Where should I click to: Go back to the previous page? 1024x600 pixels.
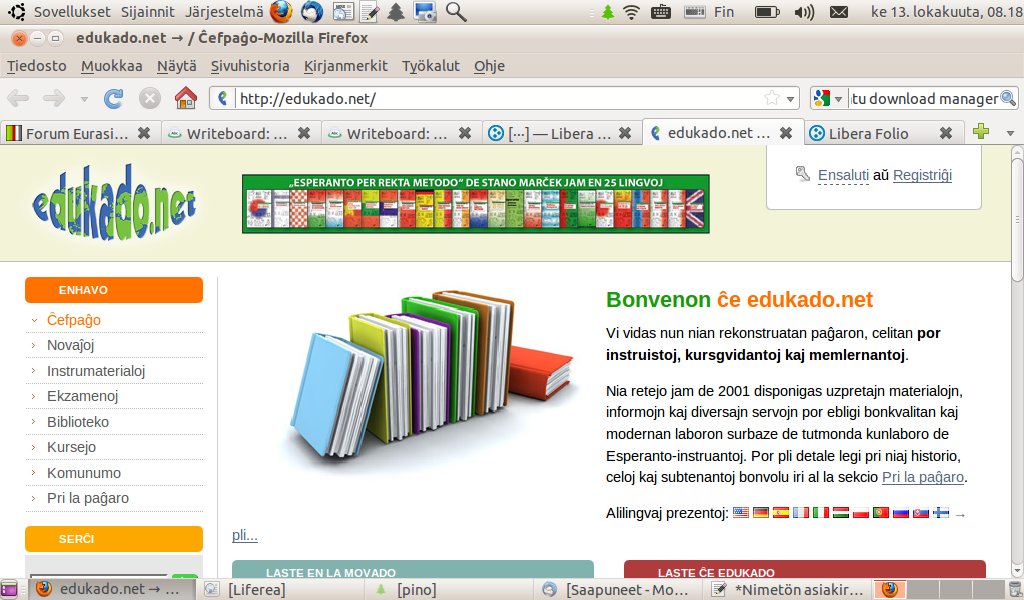(18, 99)
